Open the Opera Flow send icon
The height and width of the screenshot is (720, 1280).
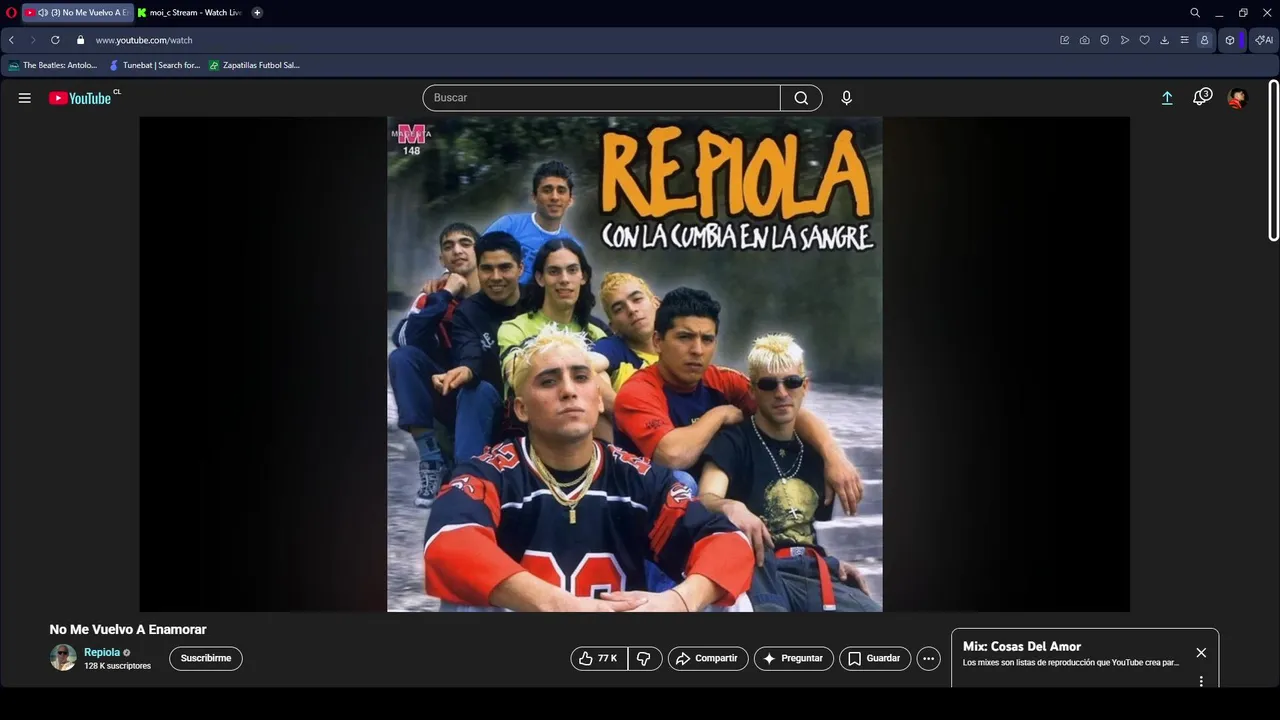pos(1124,40)
